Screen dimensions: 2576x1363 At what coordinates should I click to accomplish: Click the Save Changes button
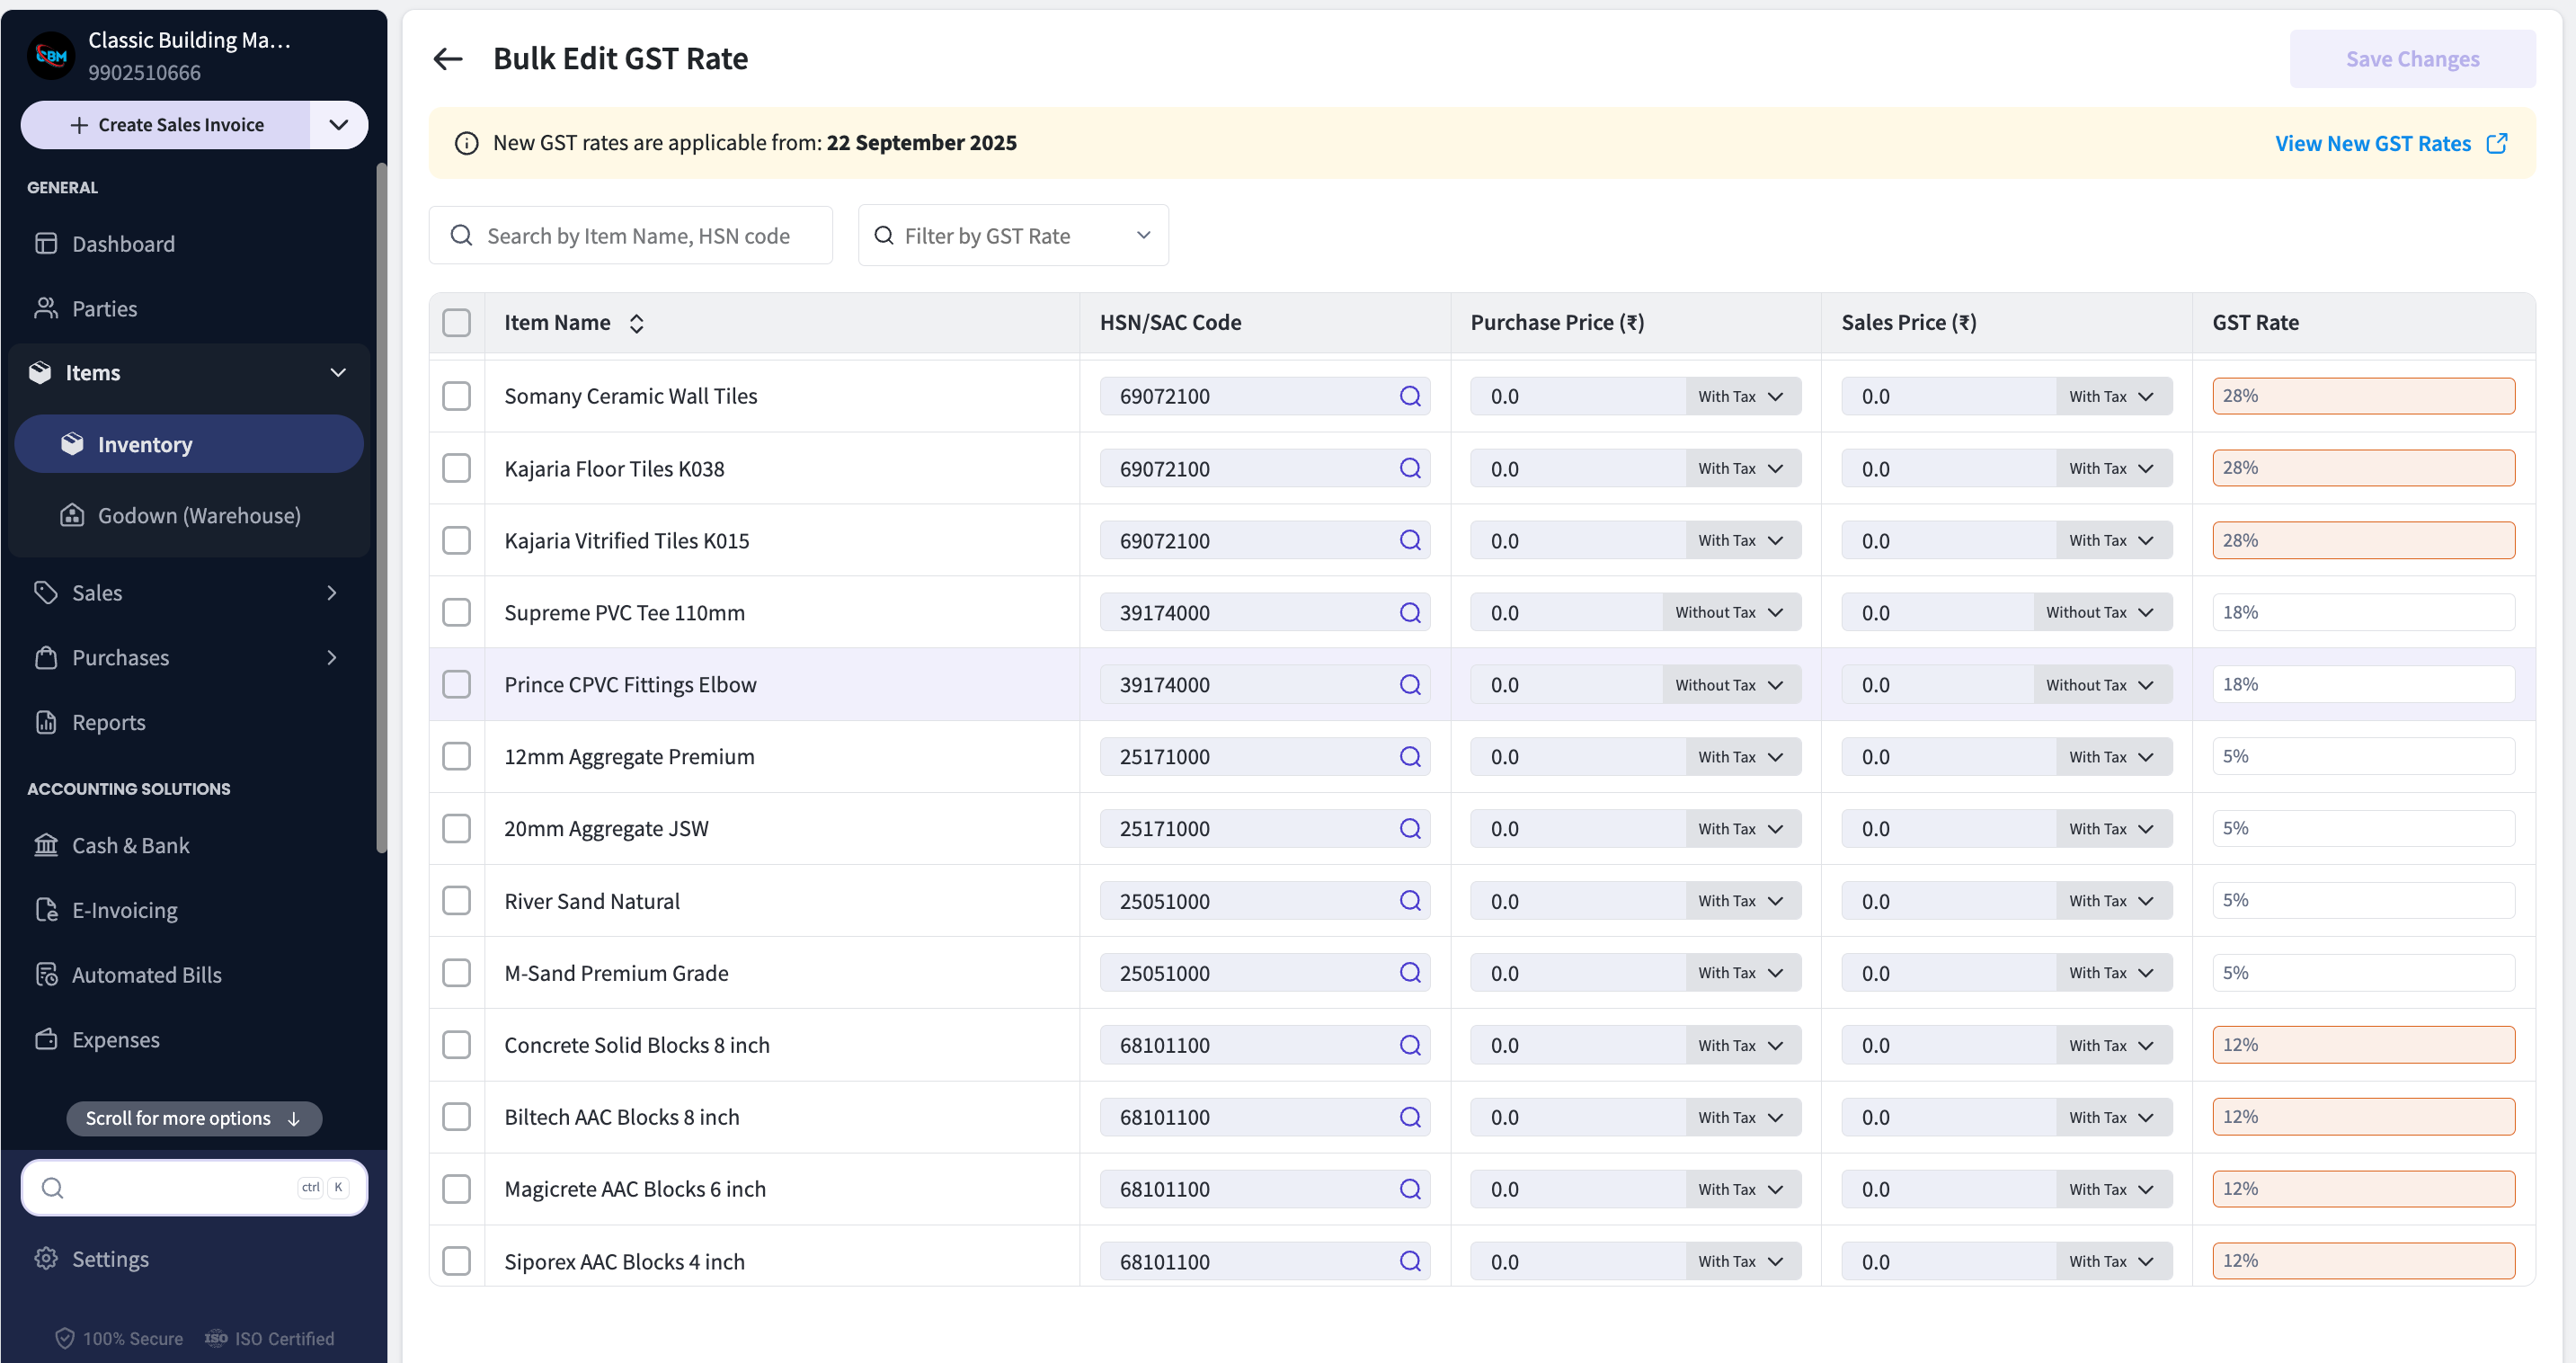coord(2412,59)
